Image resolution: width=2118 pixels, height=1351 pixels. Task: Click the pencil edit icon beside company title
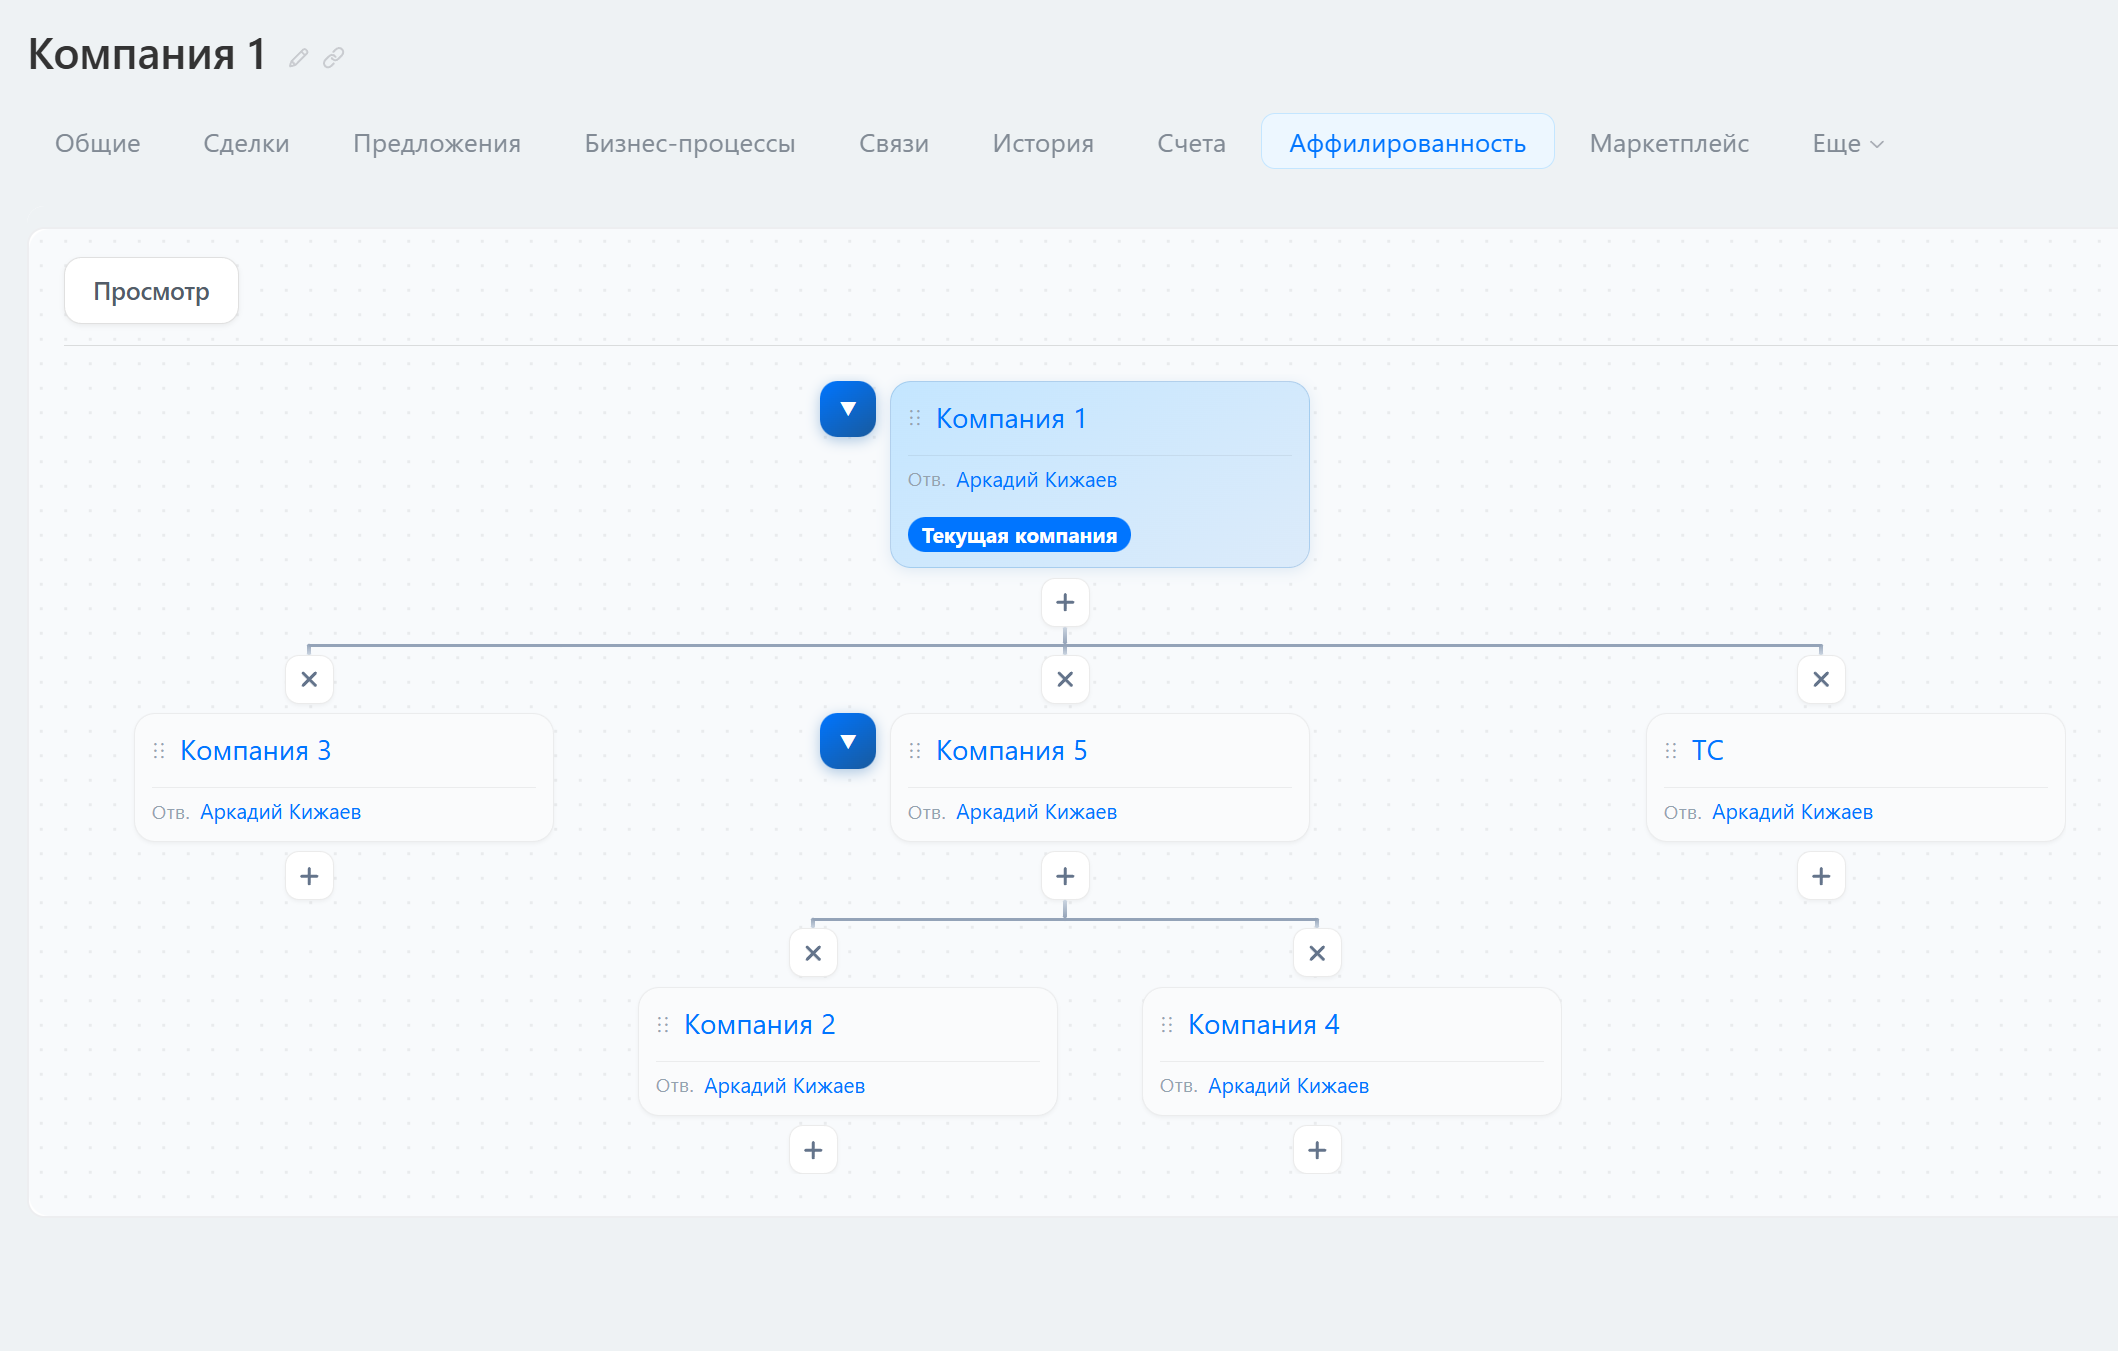[x=298, y=58]
